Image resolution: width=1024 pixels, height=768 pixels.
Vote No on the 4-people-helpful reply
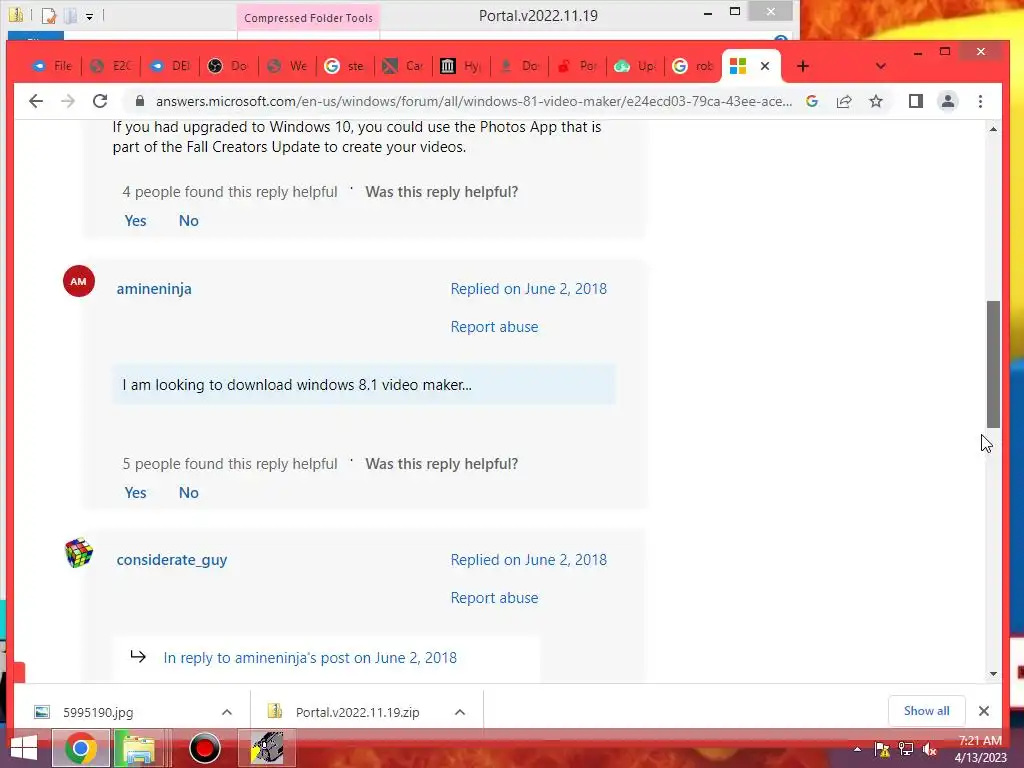coord(189,221)
